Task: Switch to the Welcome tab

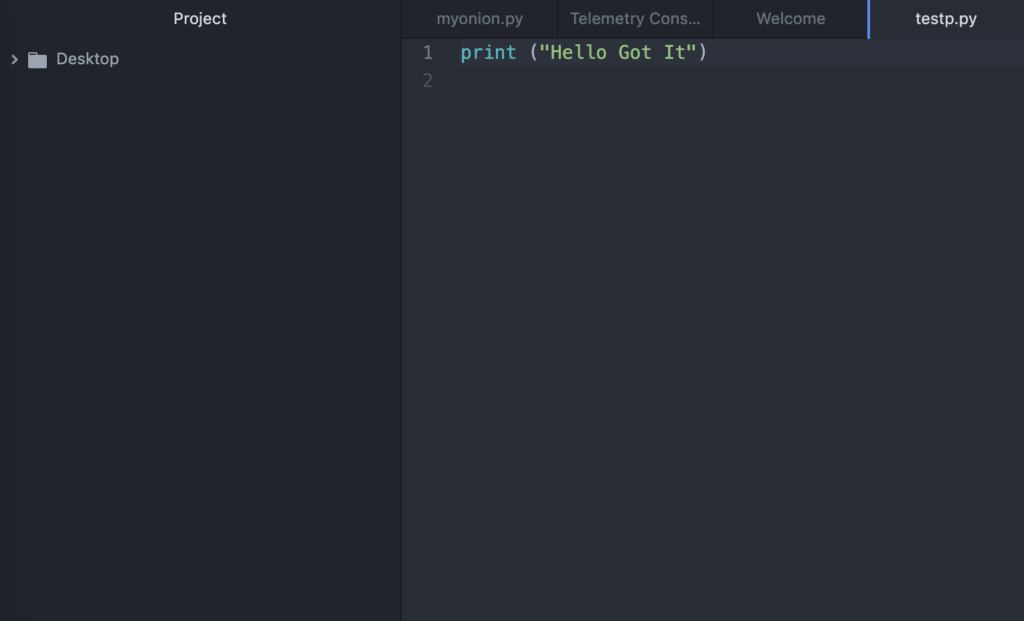Action: tap(790, 18)
